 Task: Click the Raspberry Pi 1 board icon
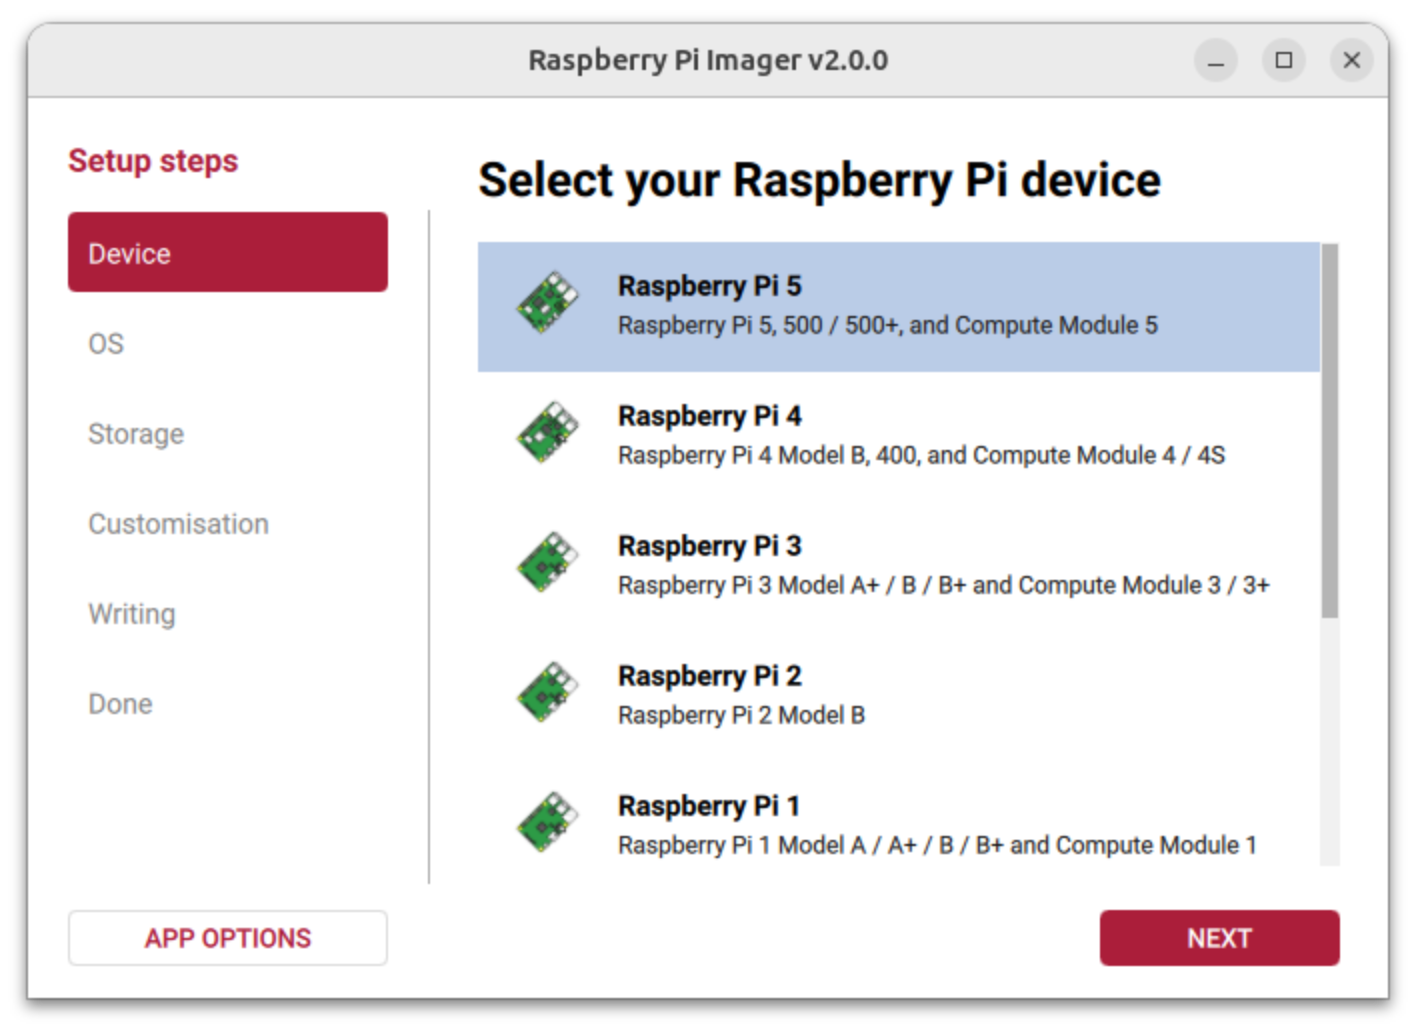click(x=547, y=822)
